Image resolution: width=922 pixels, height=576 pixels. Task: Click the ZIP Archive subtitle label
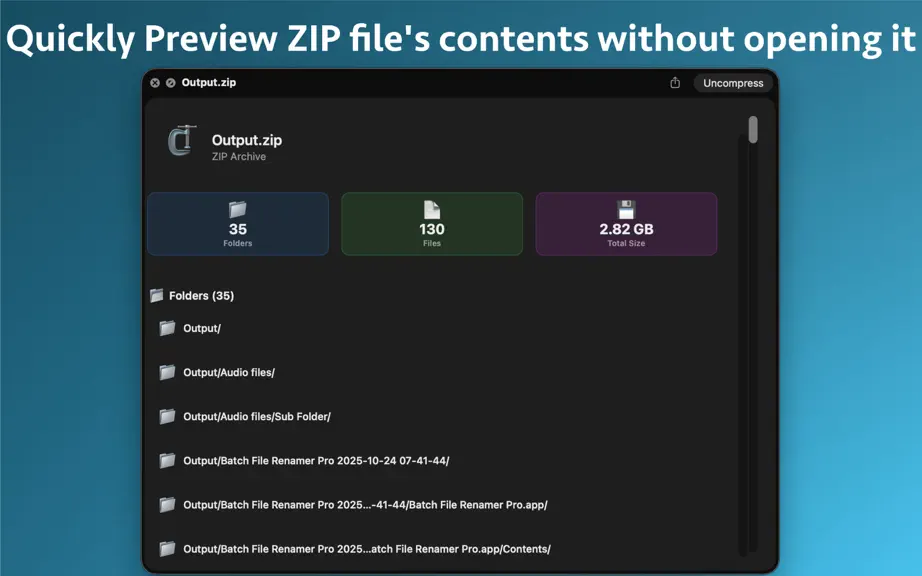pos(239,156)
